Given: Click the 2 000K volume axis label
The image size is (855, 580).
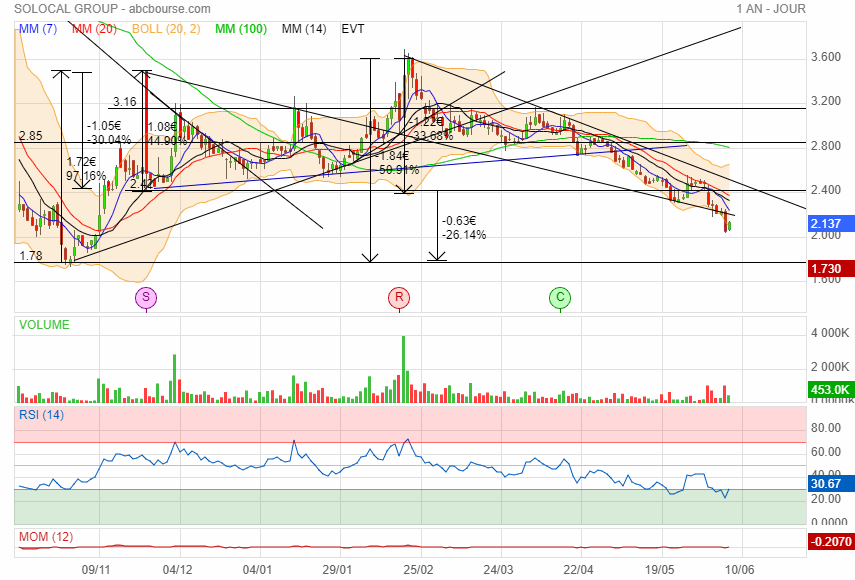Looking at the screenshot, I should point(830,367).
